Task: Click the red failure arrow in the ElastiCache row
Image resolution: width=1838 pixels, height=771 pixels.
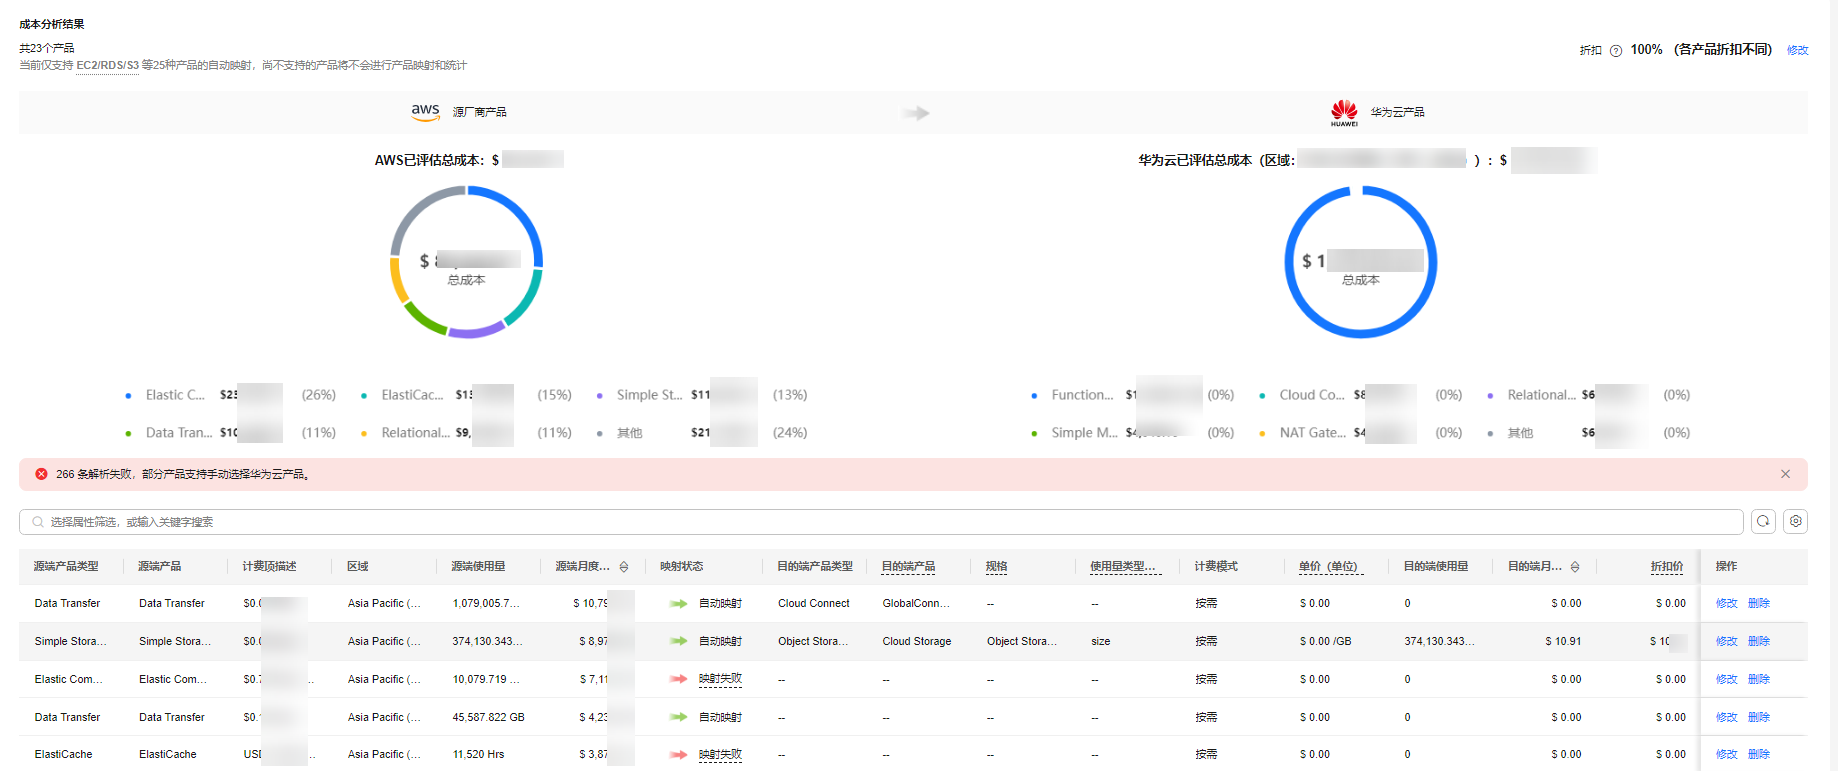Action: (x=678, y=755)
